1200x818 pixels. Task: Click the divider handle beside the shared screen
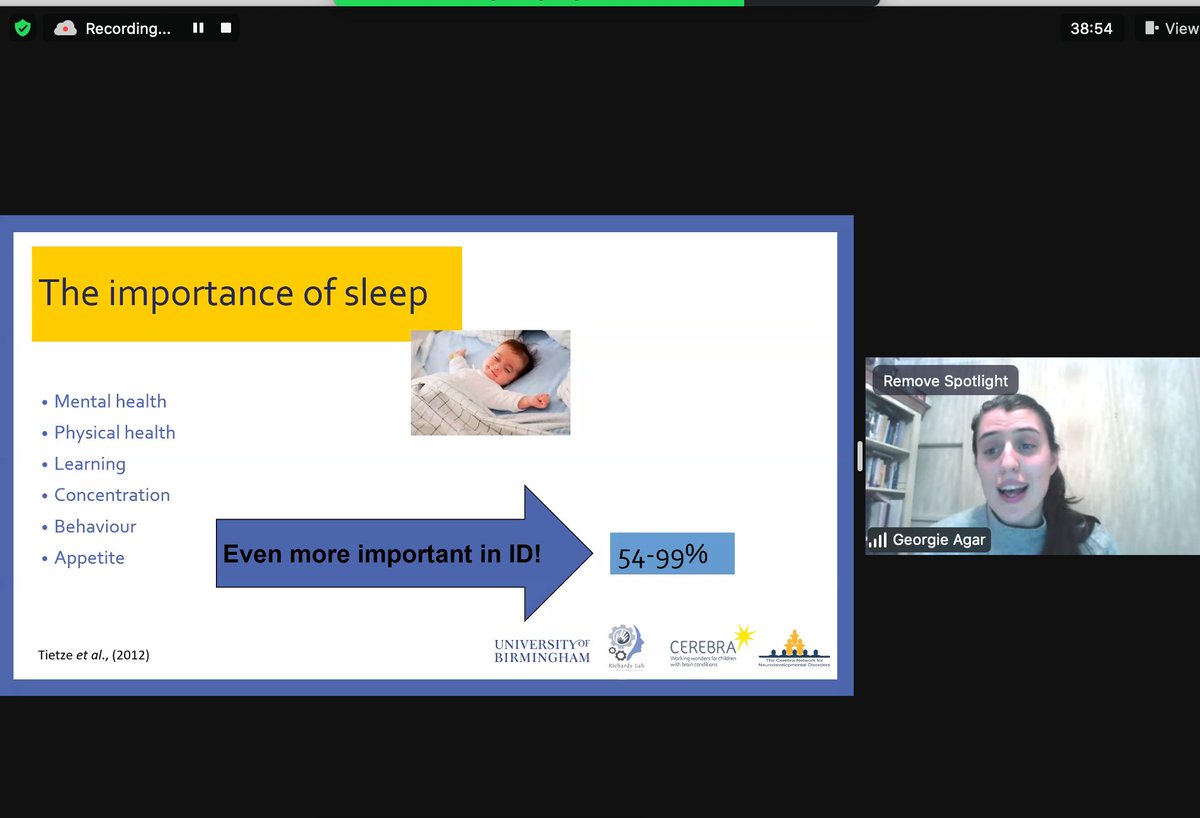[x=860, y=456]
